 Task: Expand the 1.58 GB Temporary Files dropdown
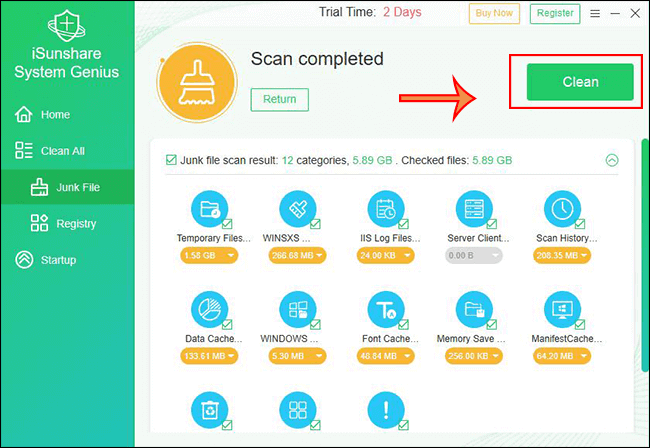209,255
